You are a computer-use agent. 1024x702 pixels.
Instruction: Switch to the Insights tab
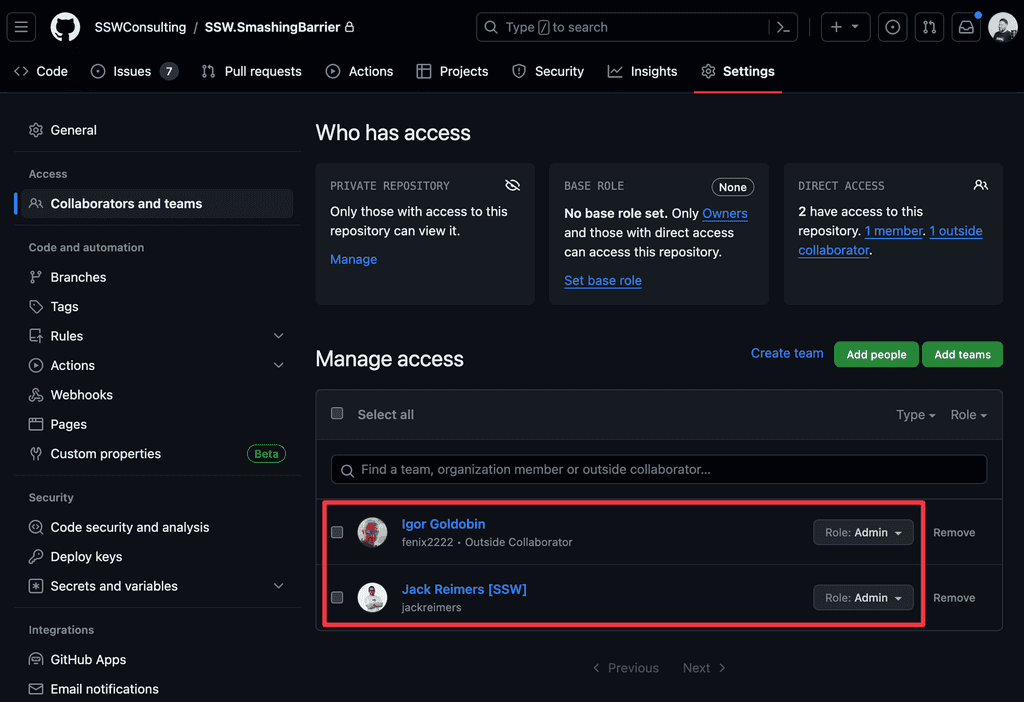click(x=642, y=71)
